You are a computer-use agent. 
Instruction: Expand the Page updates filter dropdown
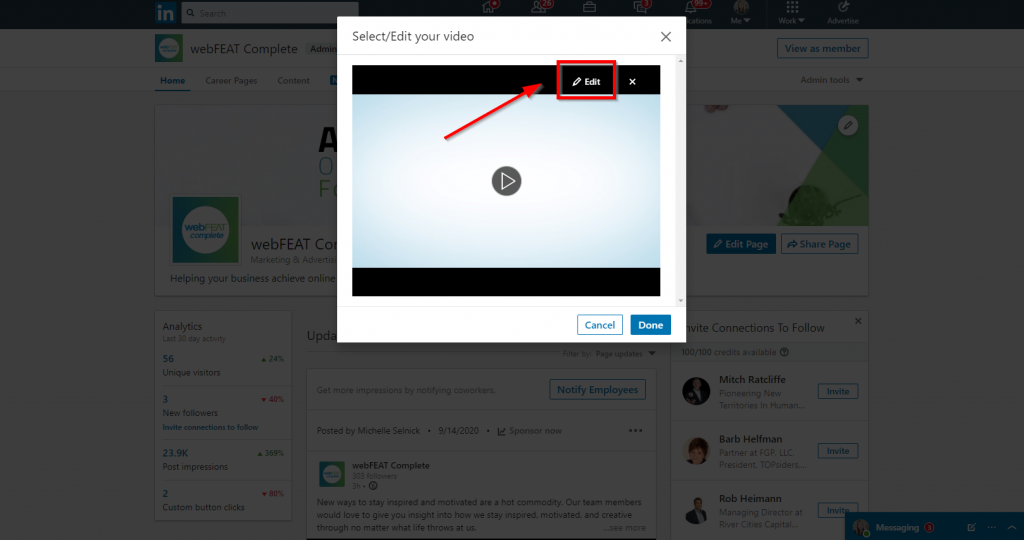[625, 353]
